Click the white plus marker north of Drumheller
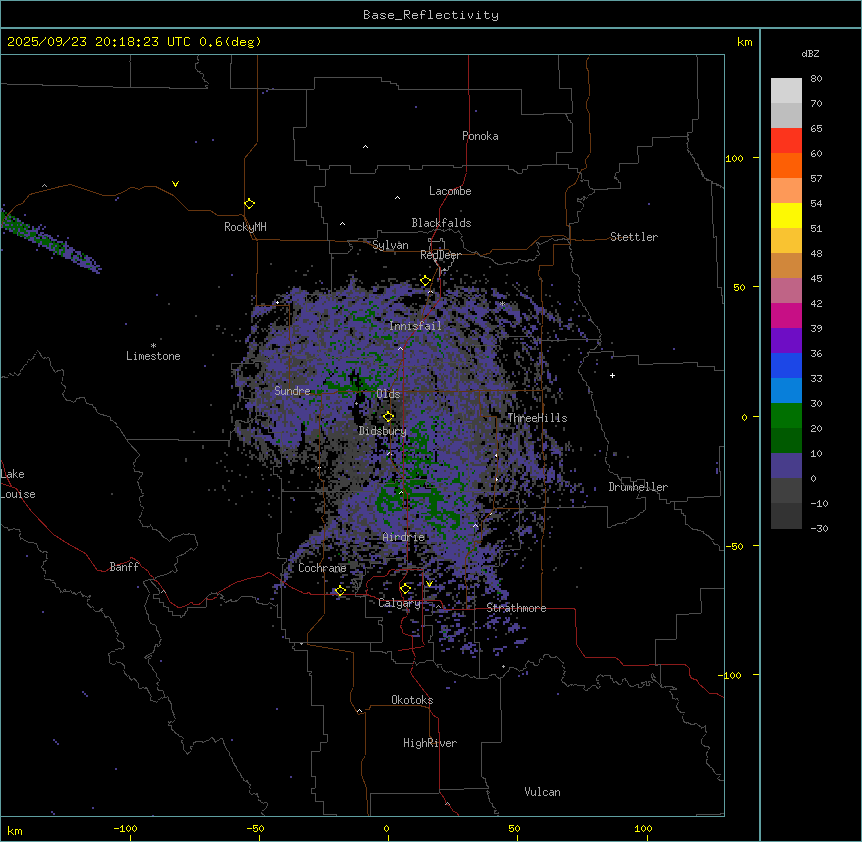 coord(612,375)
